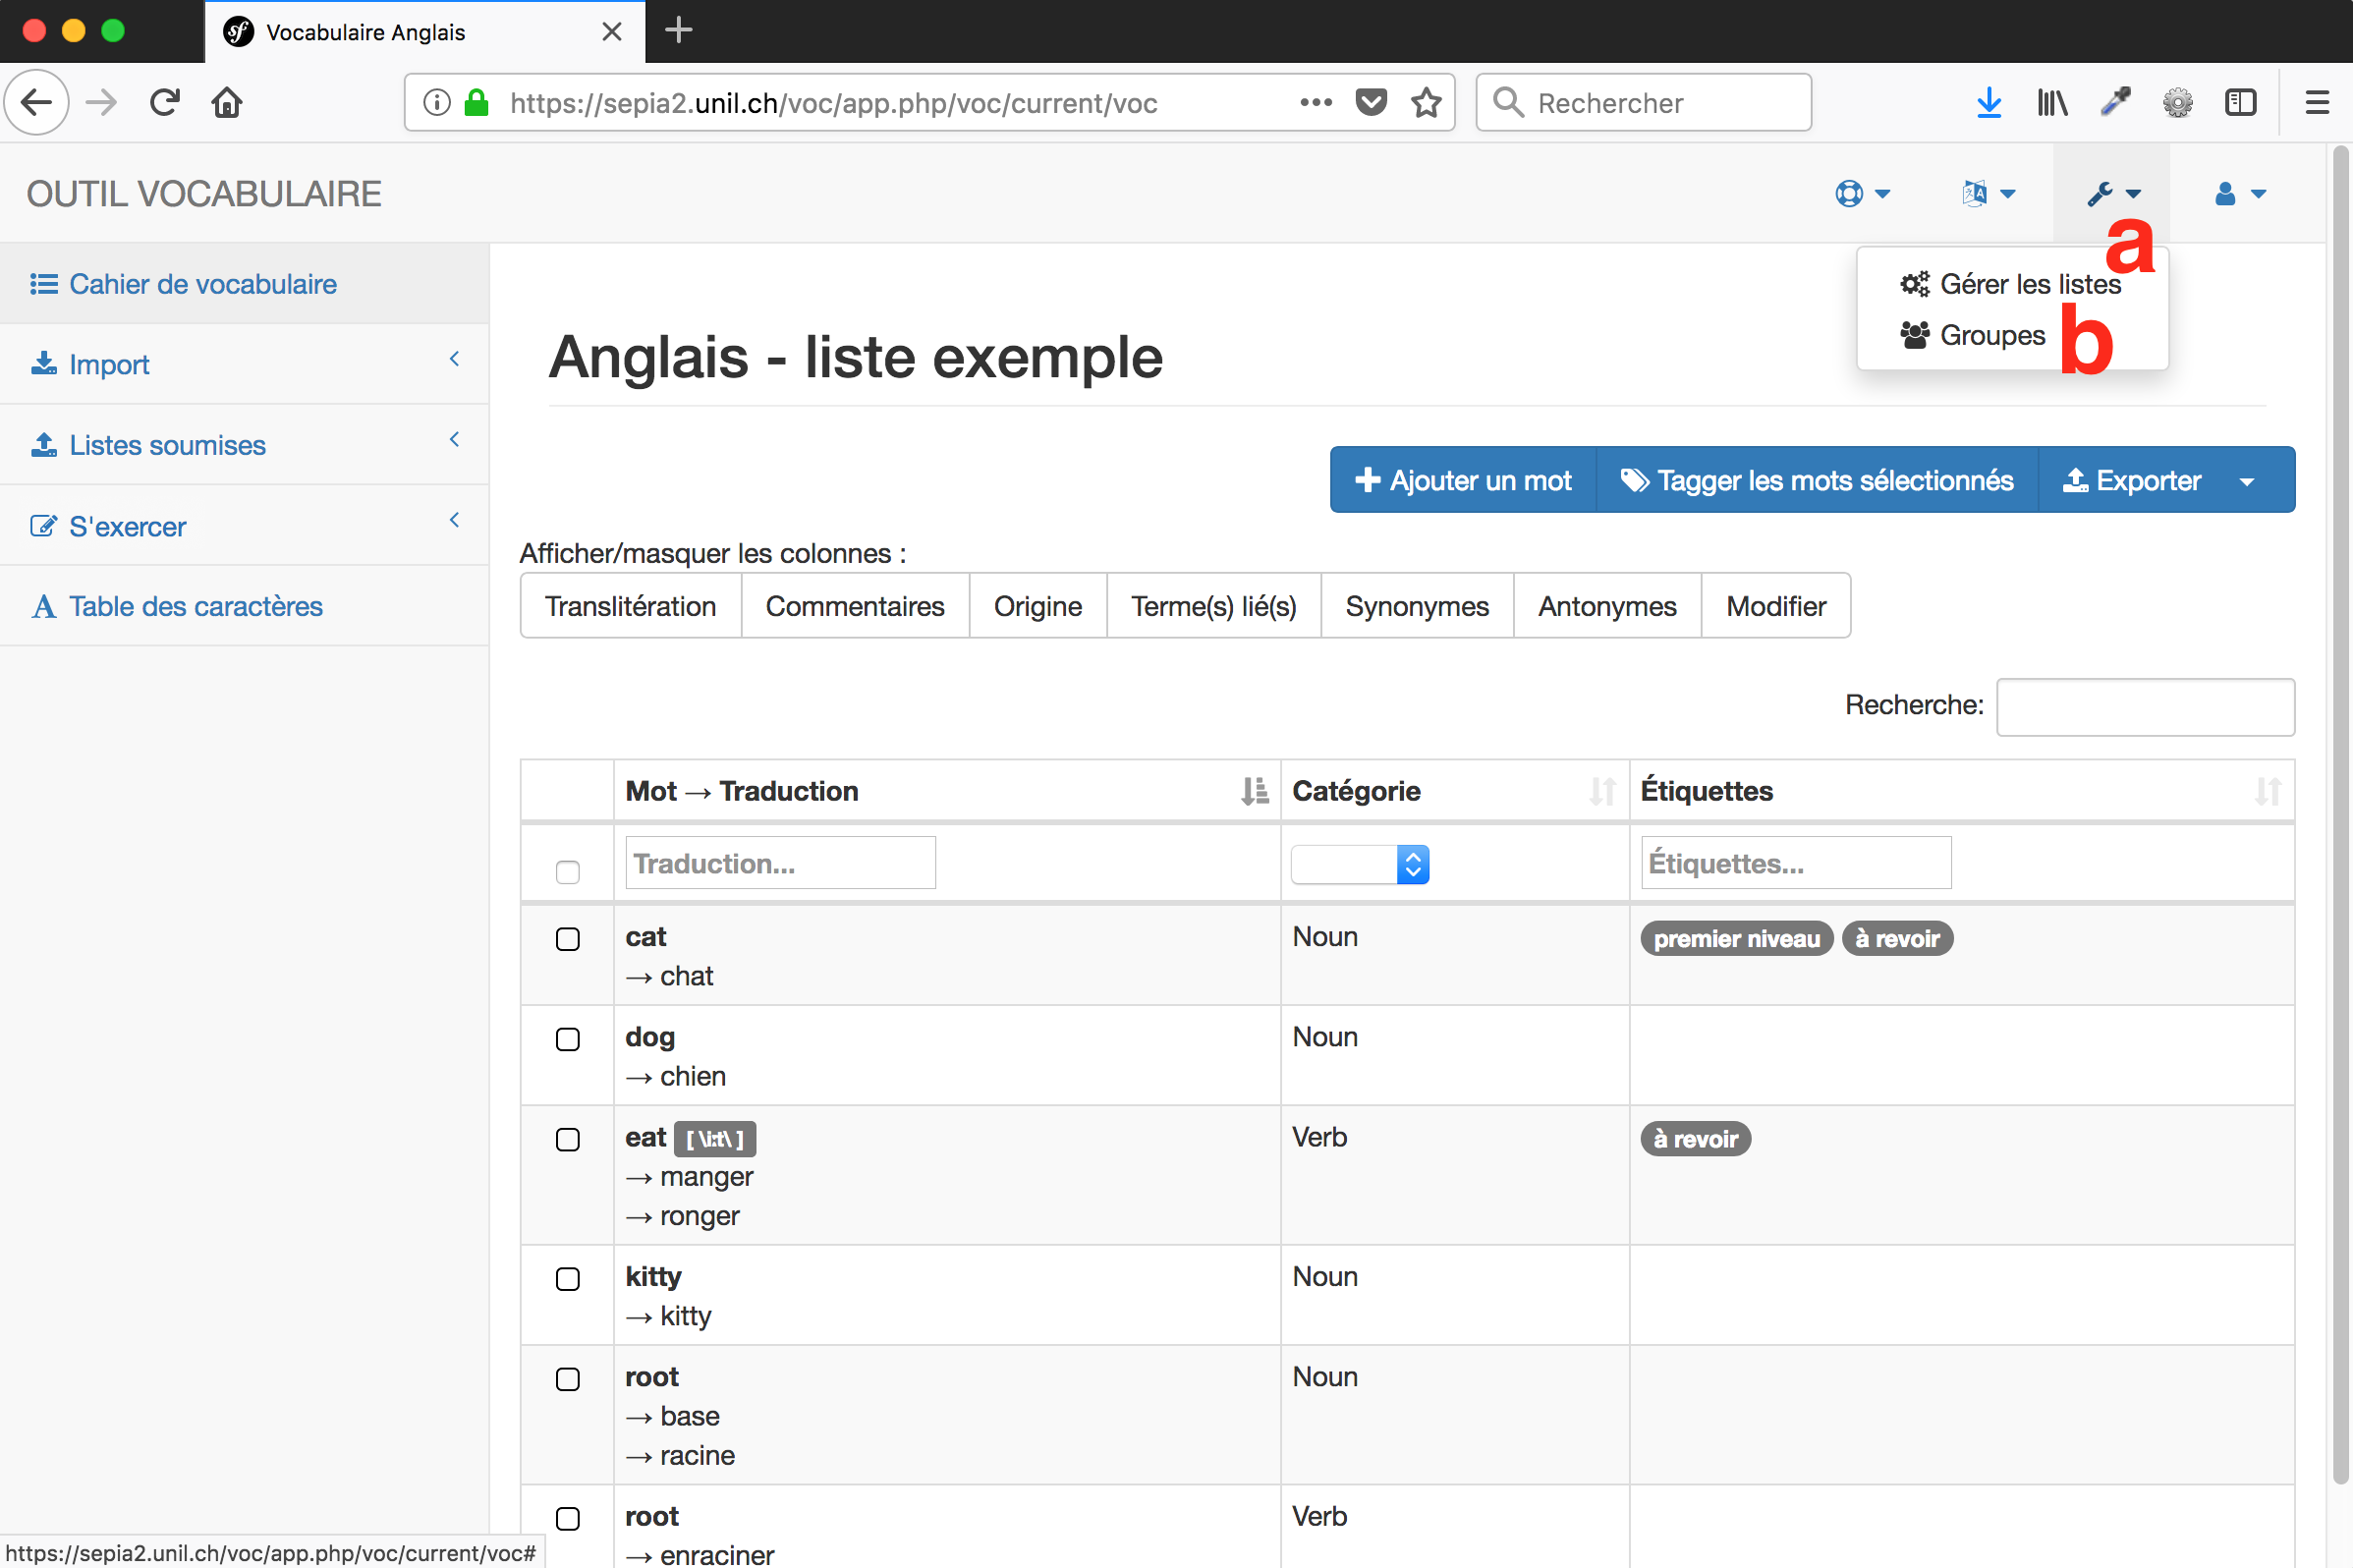Choose Gérer les listes menu entry
Screen dimensions: 2353x1568
(x=2028, y=284)
